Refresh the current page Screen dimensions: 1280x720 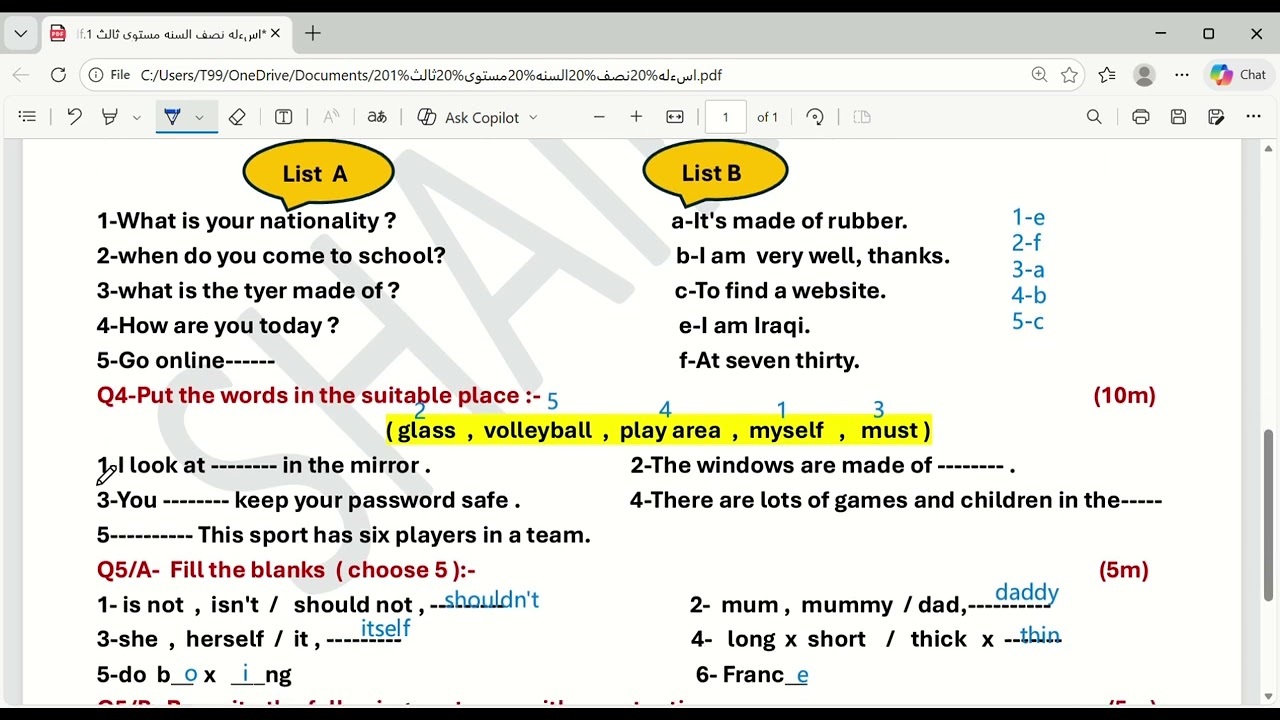[58, 75]
